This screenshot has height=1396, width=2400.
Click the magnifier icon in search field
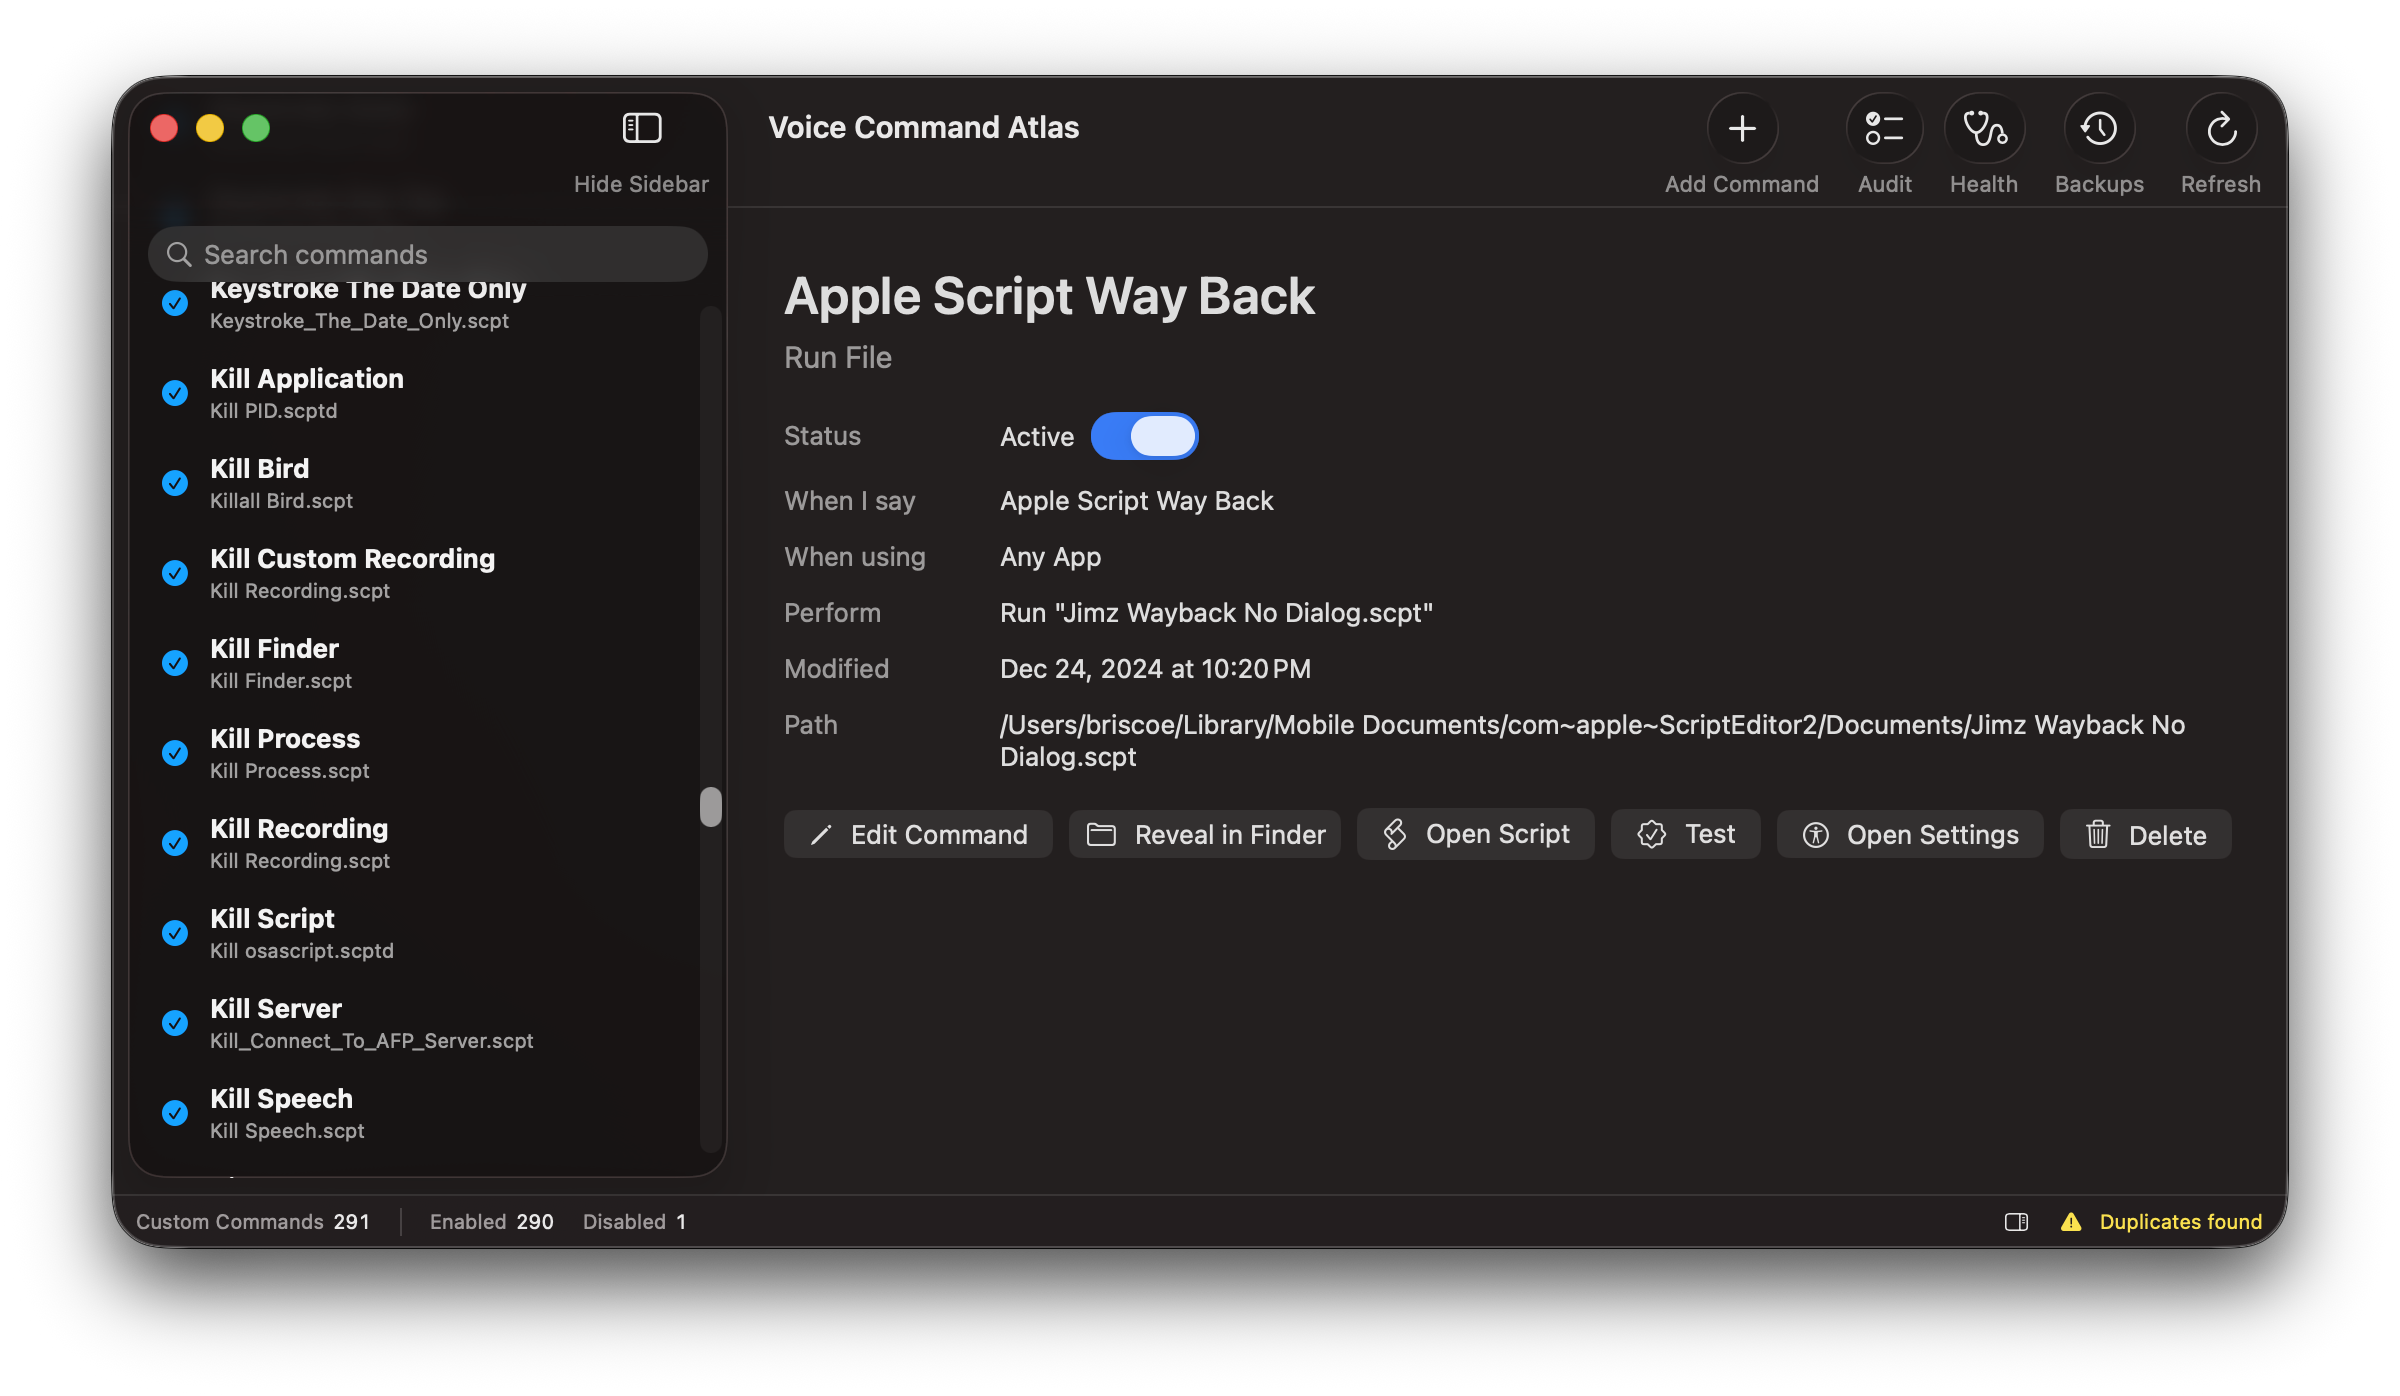tap(179, 254)
